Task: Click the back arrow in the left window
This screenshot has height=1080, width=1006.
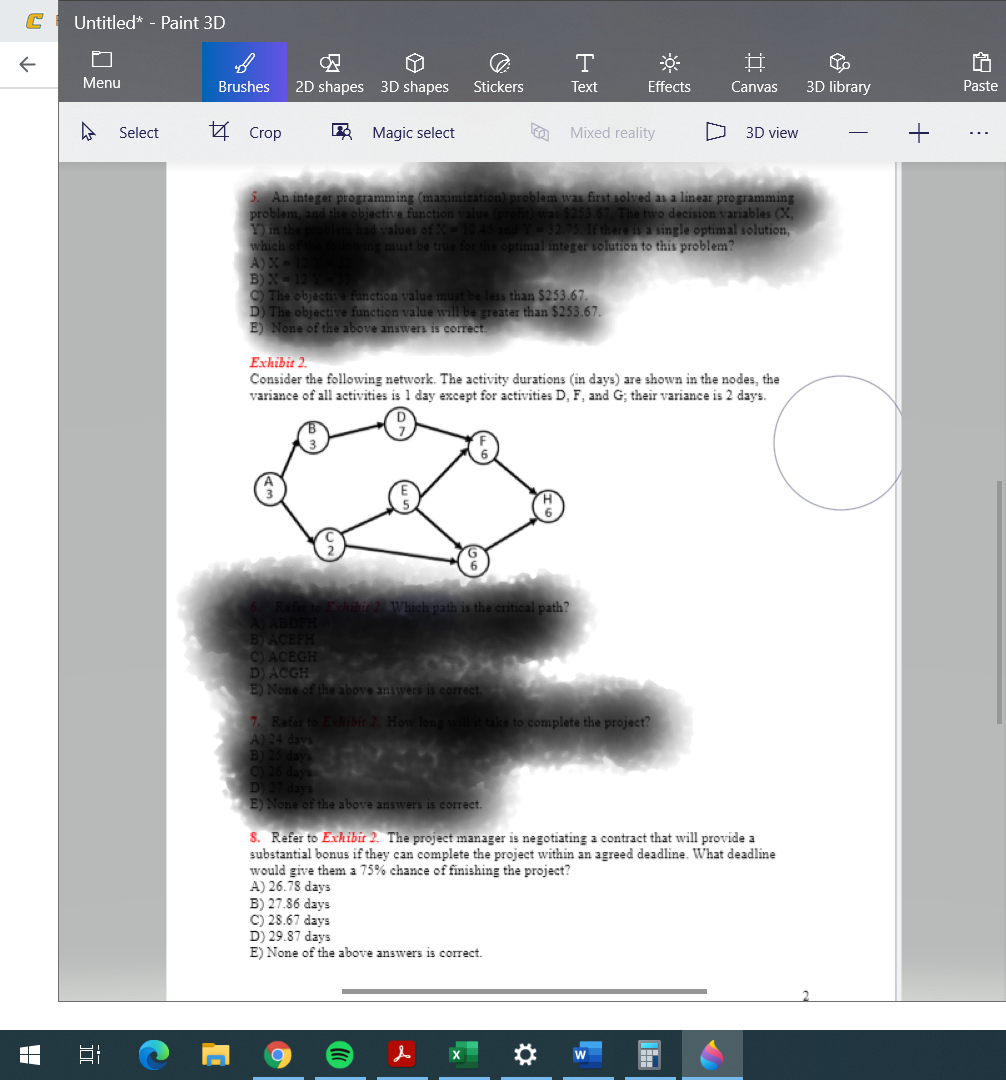Action: [28, 65]
